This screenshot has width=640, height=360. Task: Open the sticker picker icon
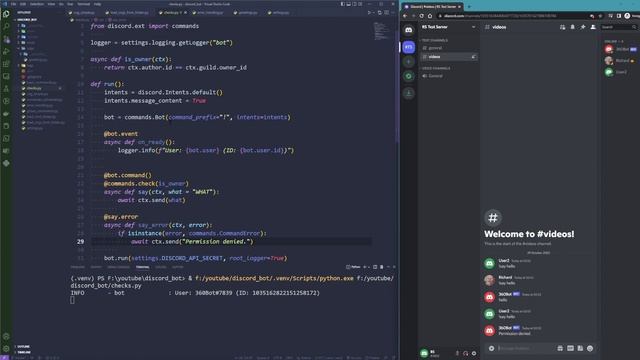[580, 348]
